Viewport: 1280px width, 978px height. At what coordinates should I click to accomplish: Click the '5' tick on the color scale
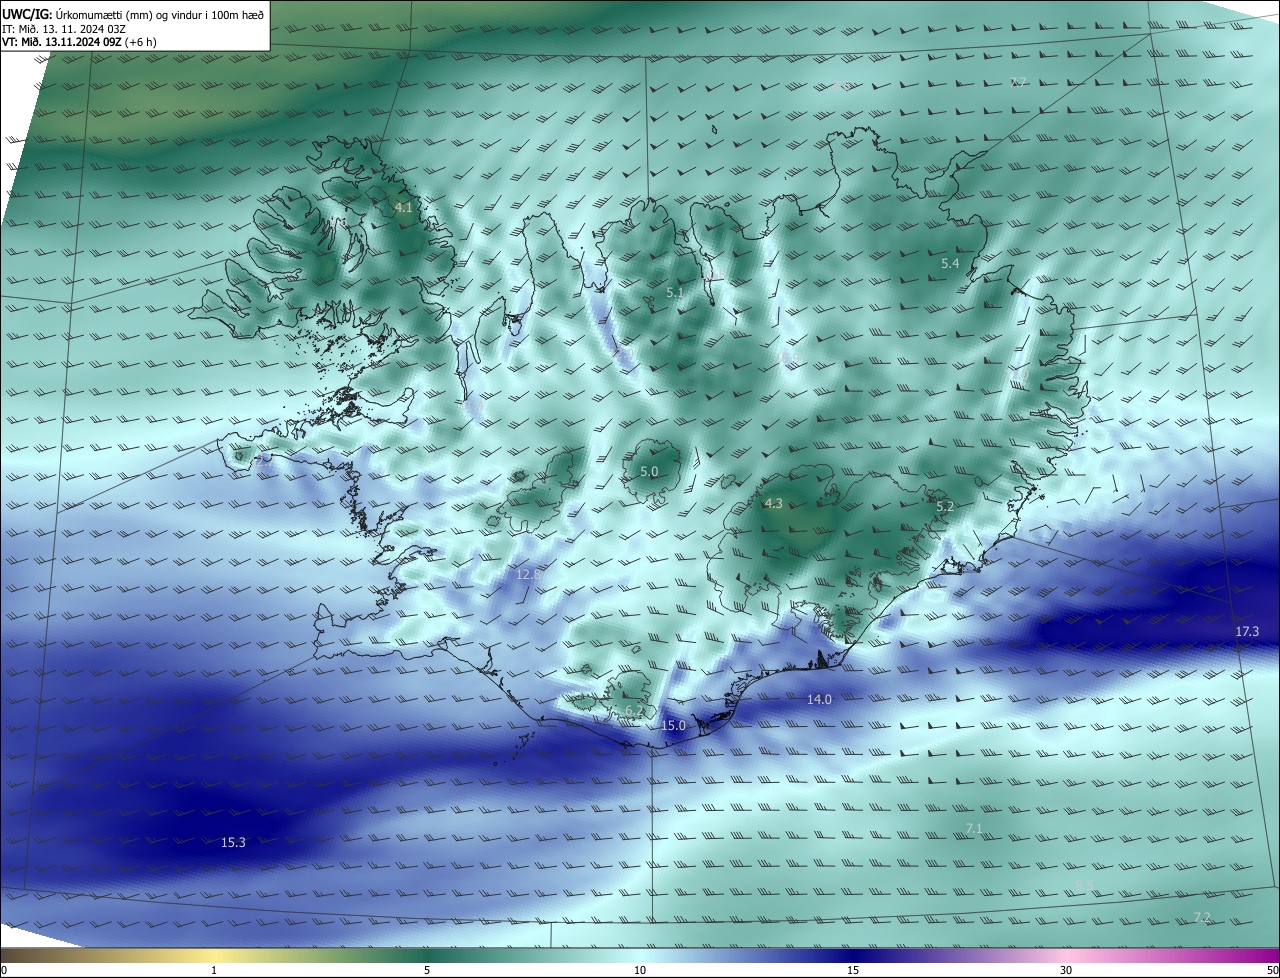(x=427, y=970)
